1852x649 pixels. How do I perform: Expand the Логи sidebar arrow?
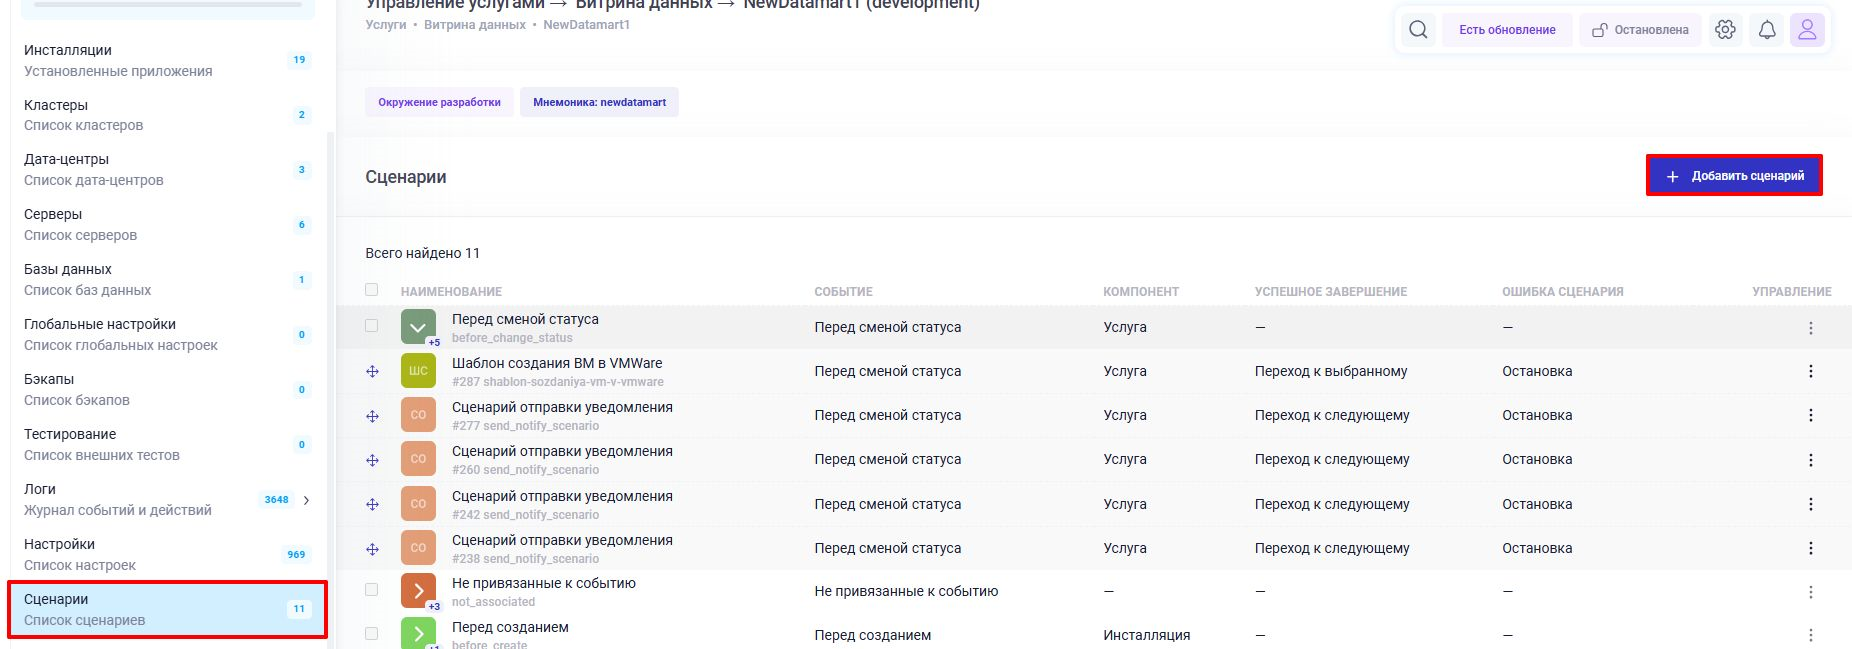(x=306, y=500)
